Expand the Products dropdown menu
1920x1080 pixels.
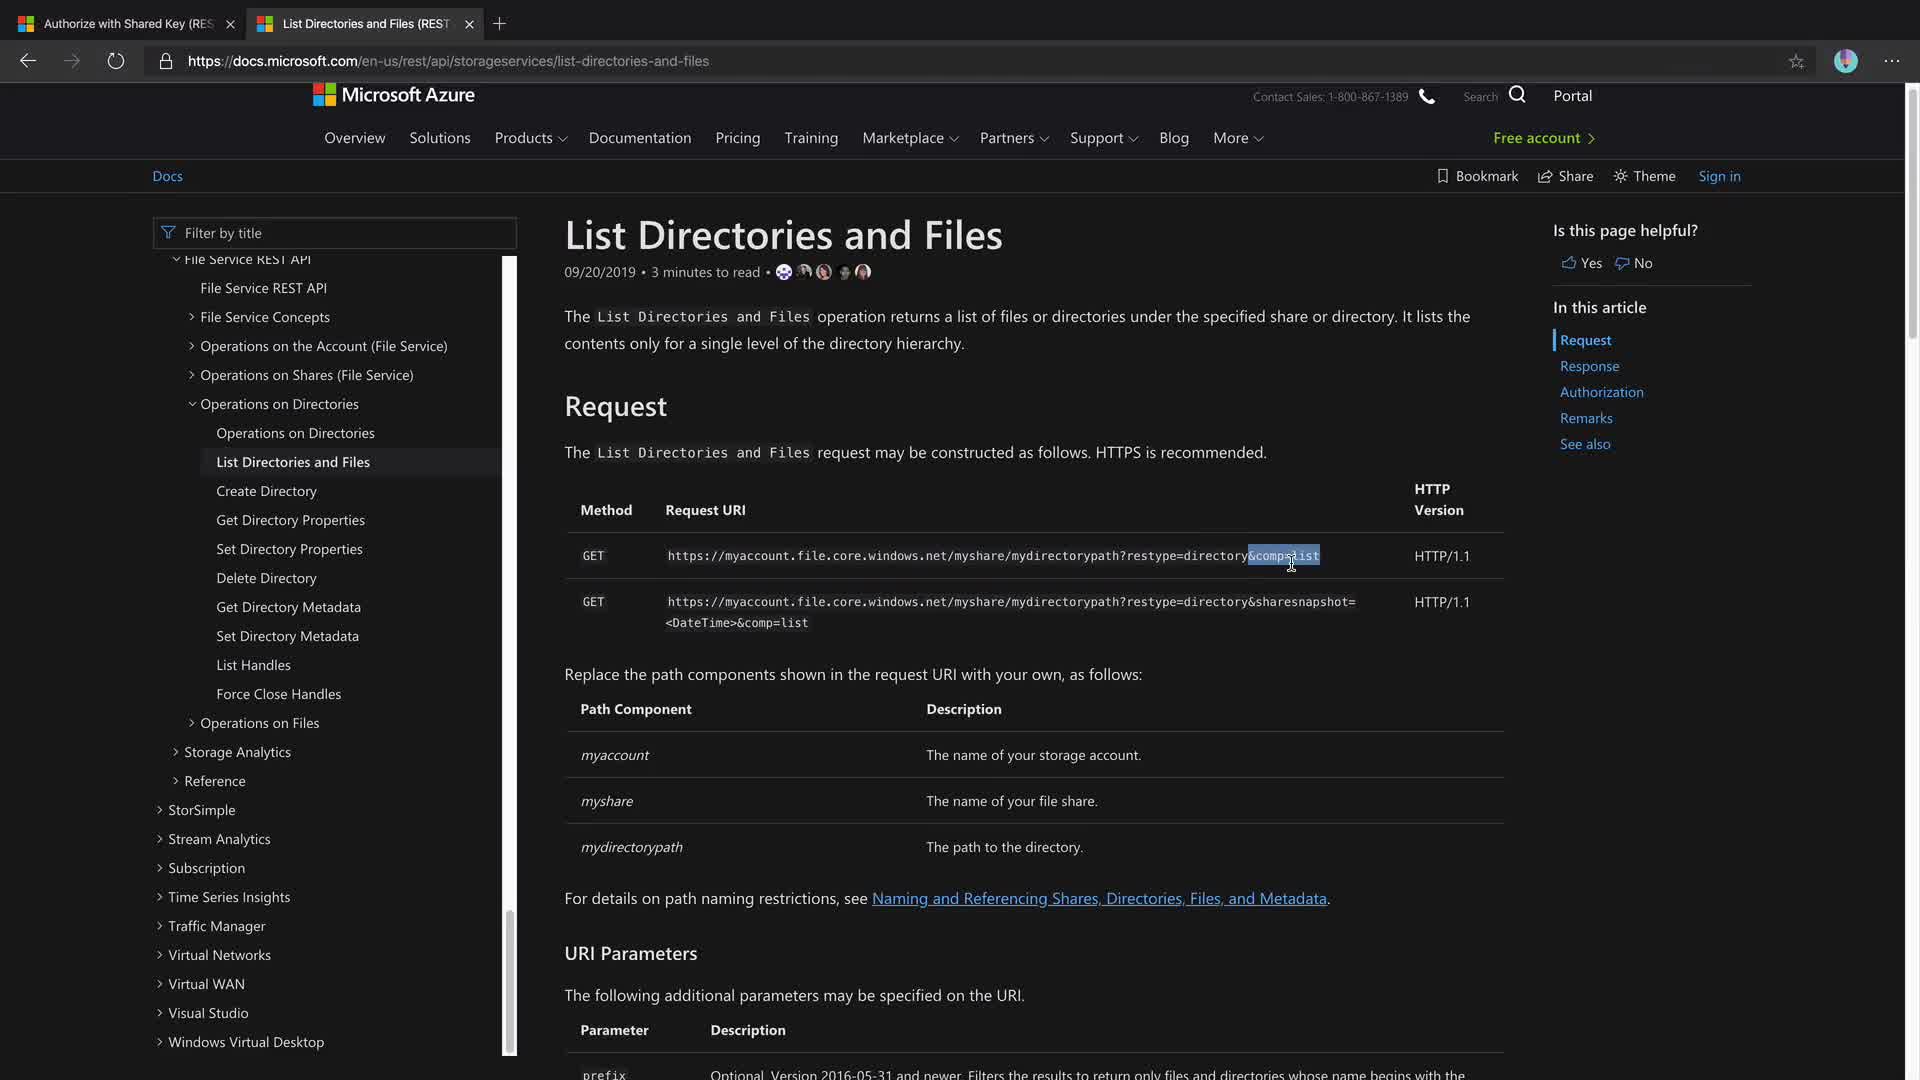[531, 138]
